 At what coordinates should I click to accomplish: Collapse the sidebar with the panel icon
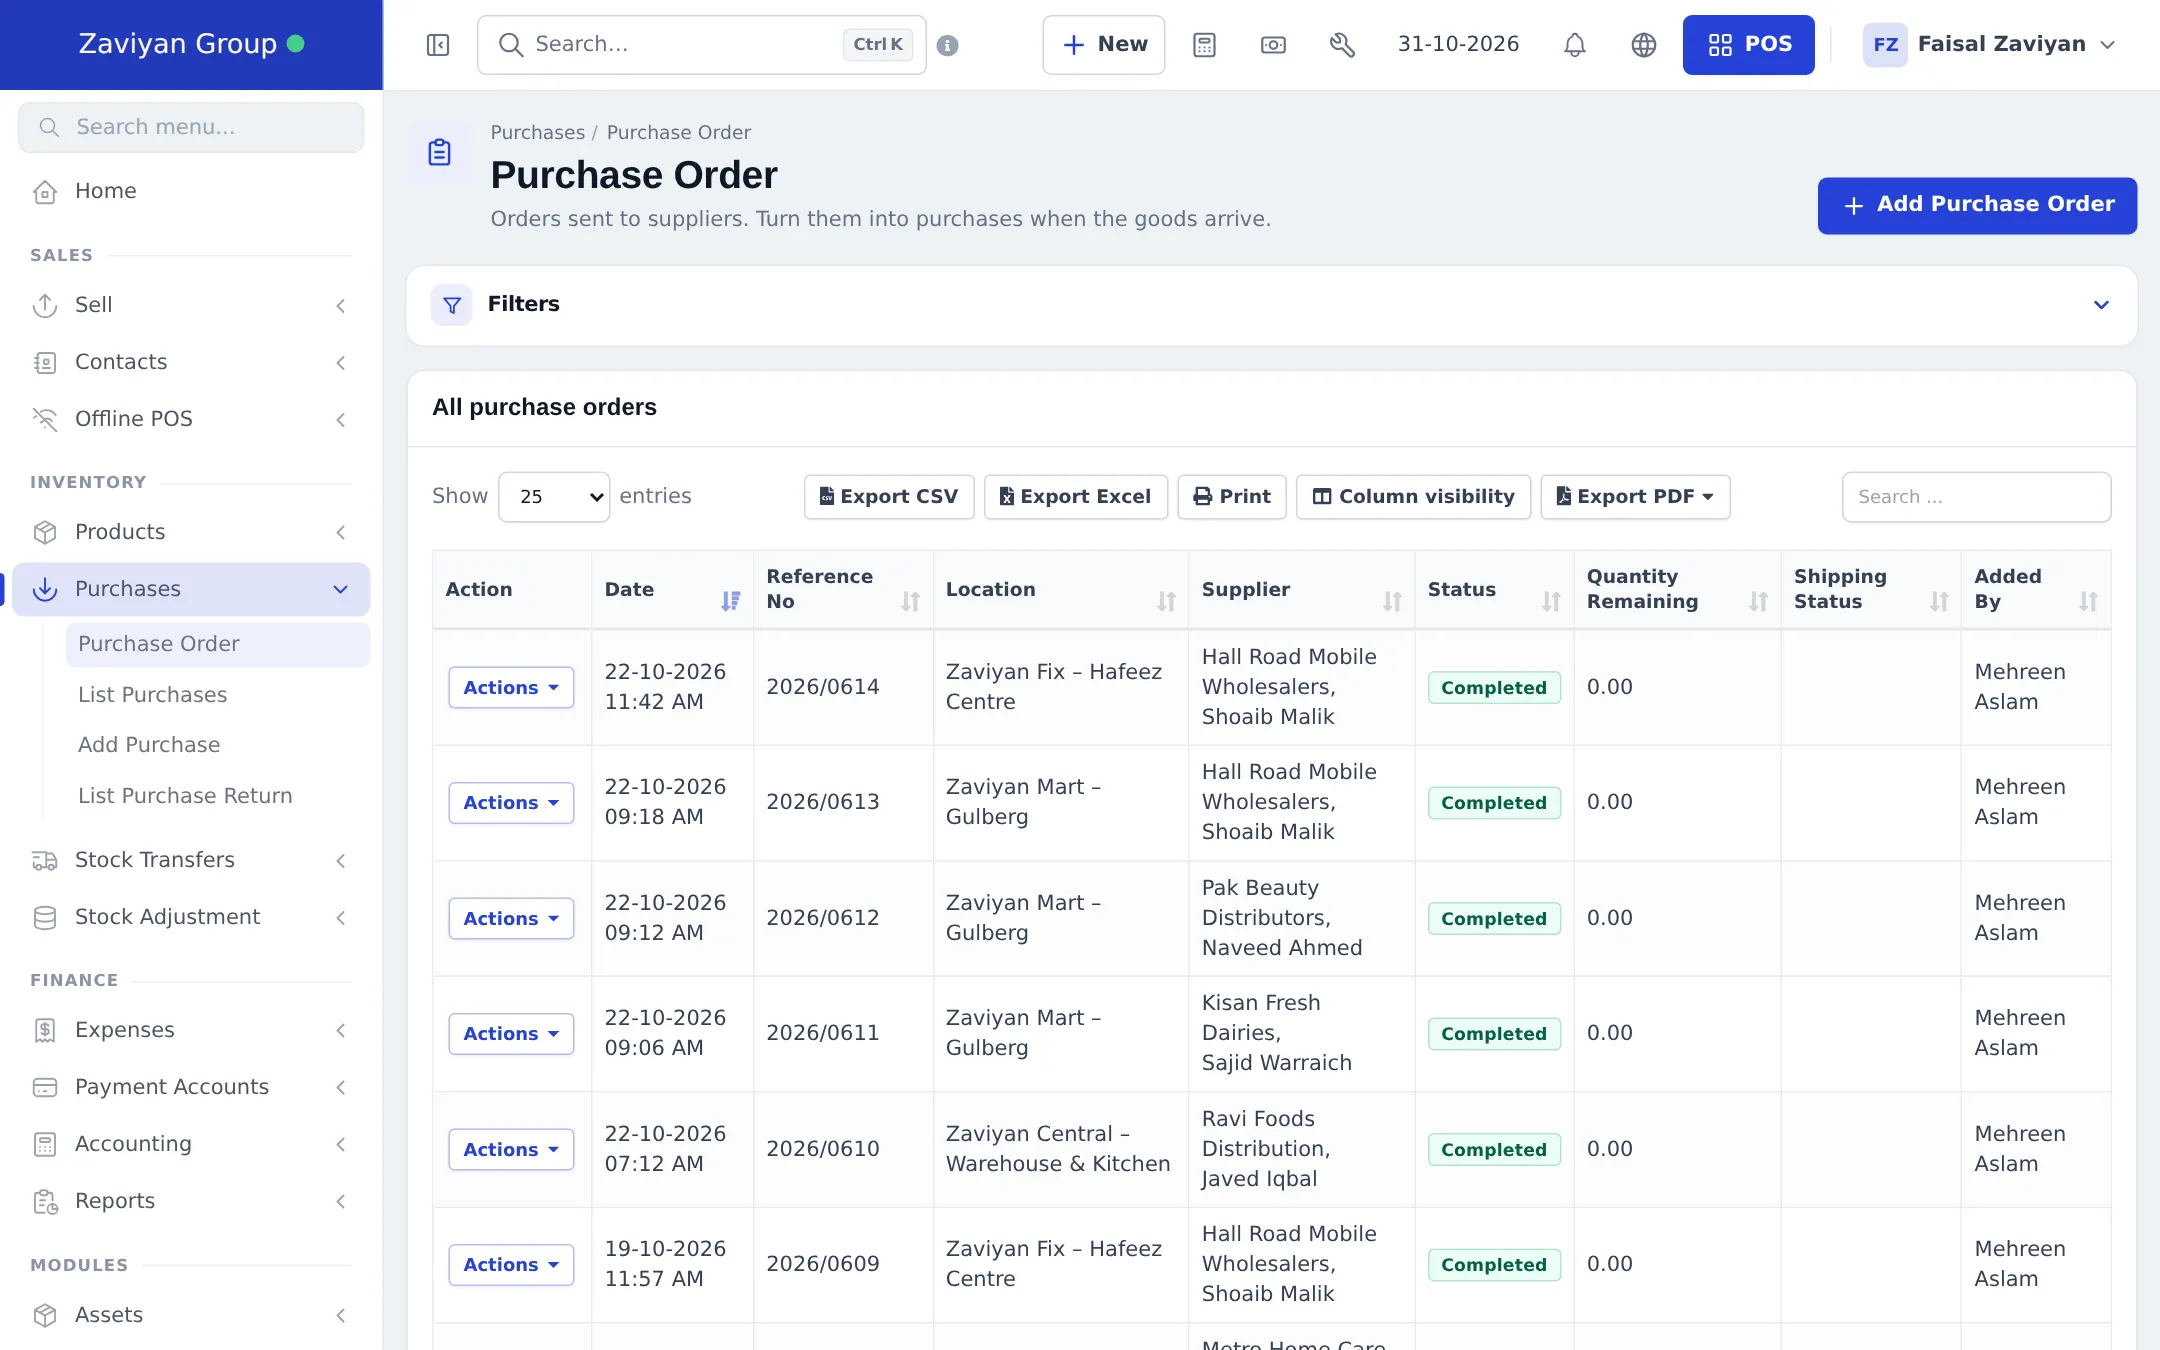click(x=438, y=45)
